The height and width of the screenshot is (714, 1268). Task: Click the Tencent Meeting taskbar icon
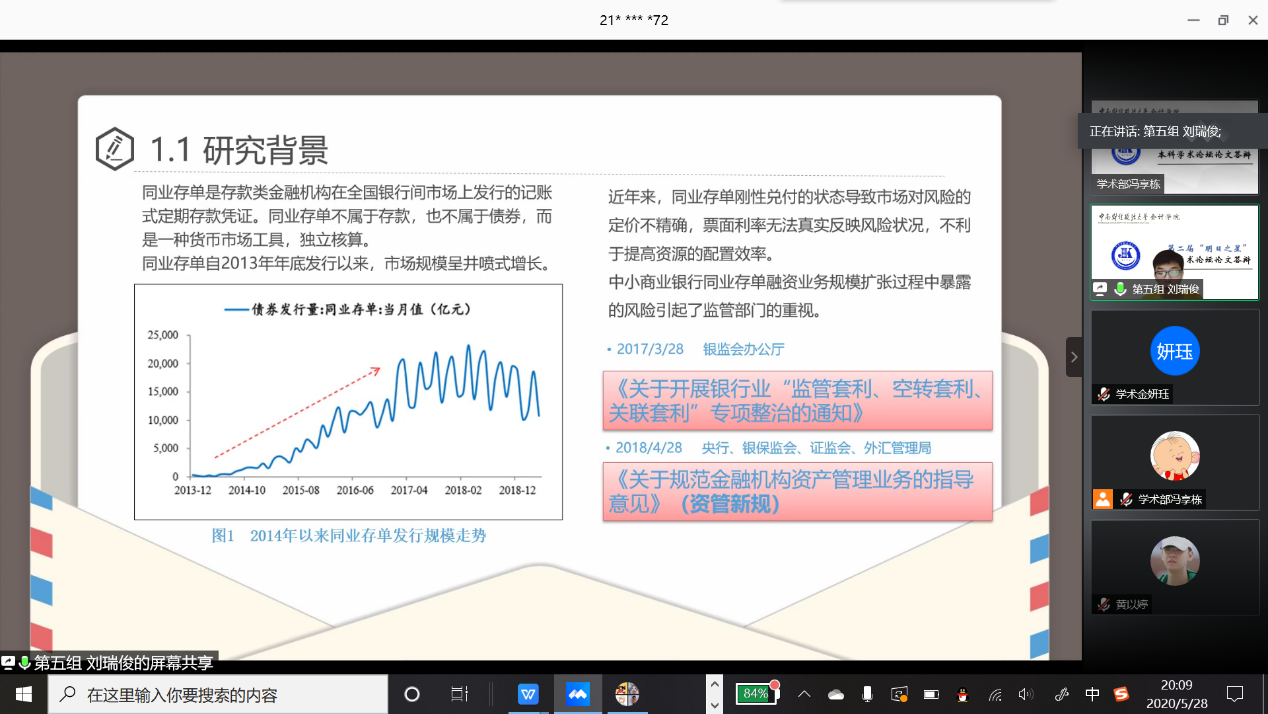pos(577,694)
